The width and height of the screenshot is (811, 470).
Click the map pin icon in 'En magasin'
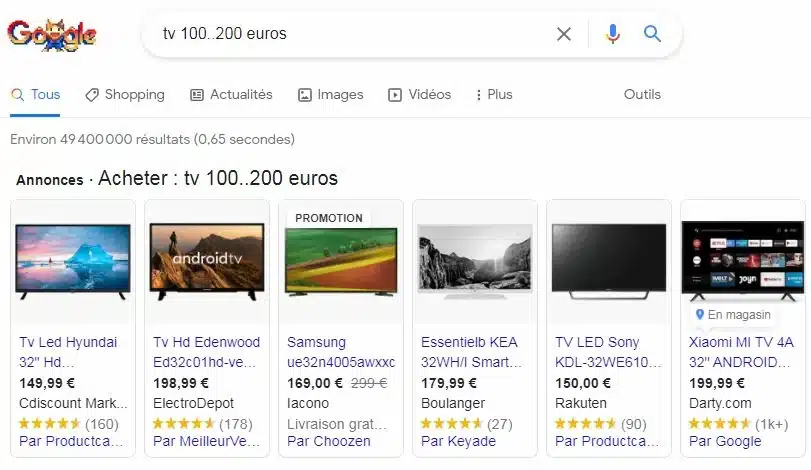point(700,314)
